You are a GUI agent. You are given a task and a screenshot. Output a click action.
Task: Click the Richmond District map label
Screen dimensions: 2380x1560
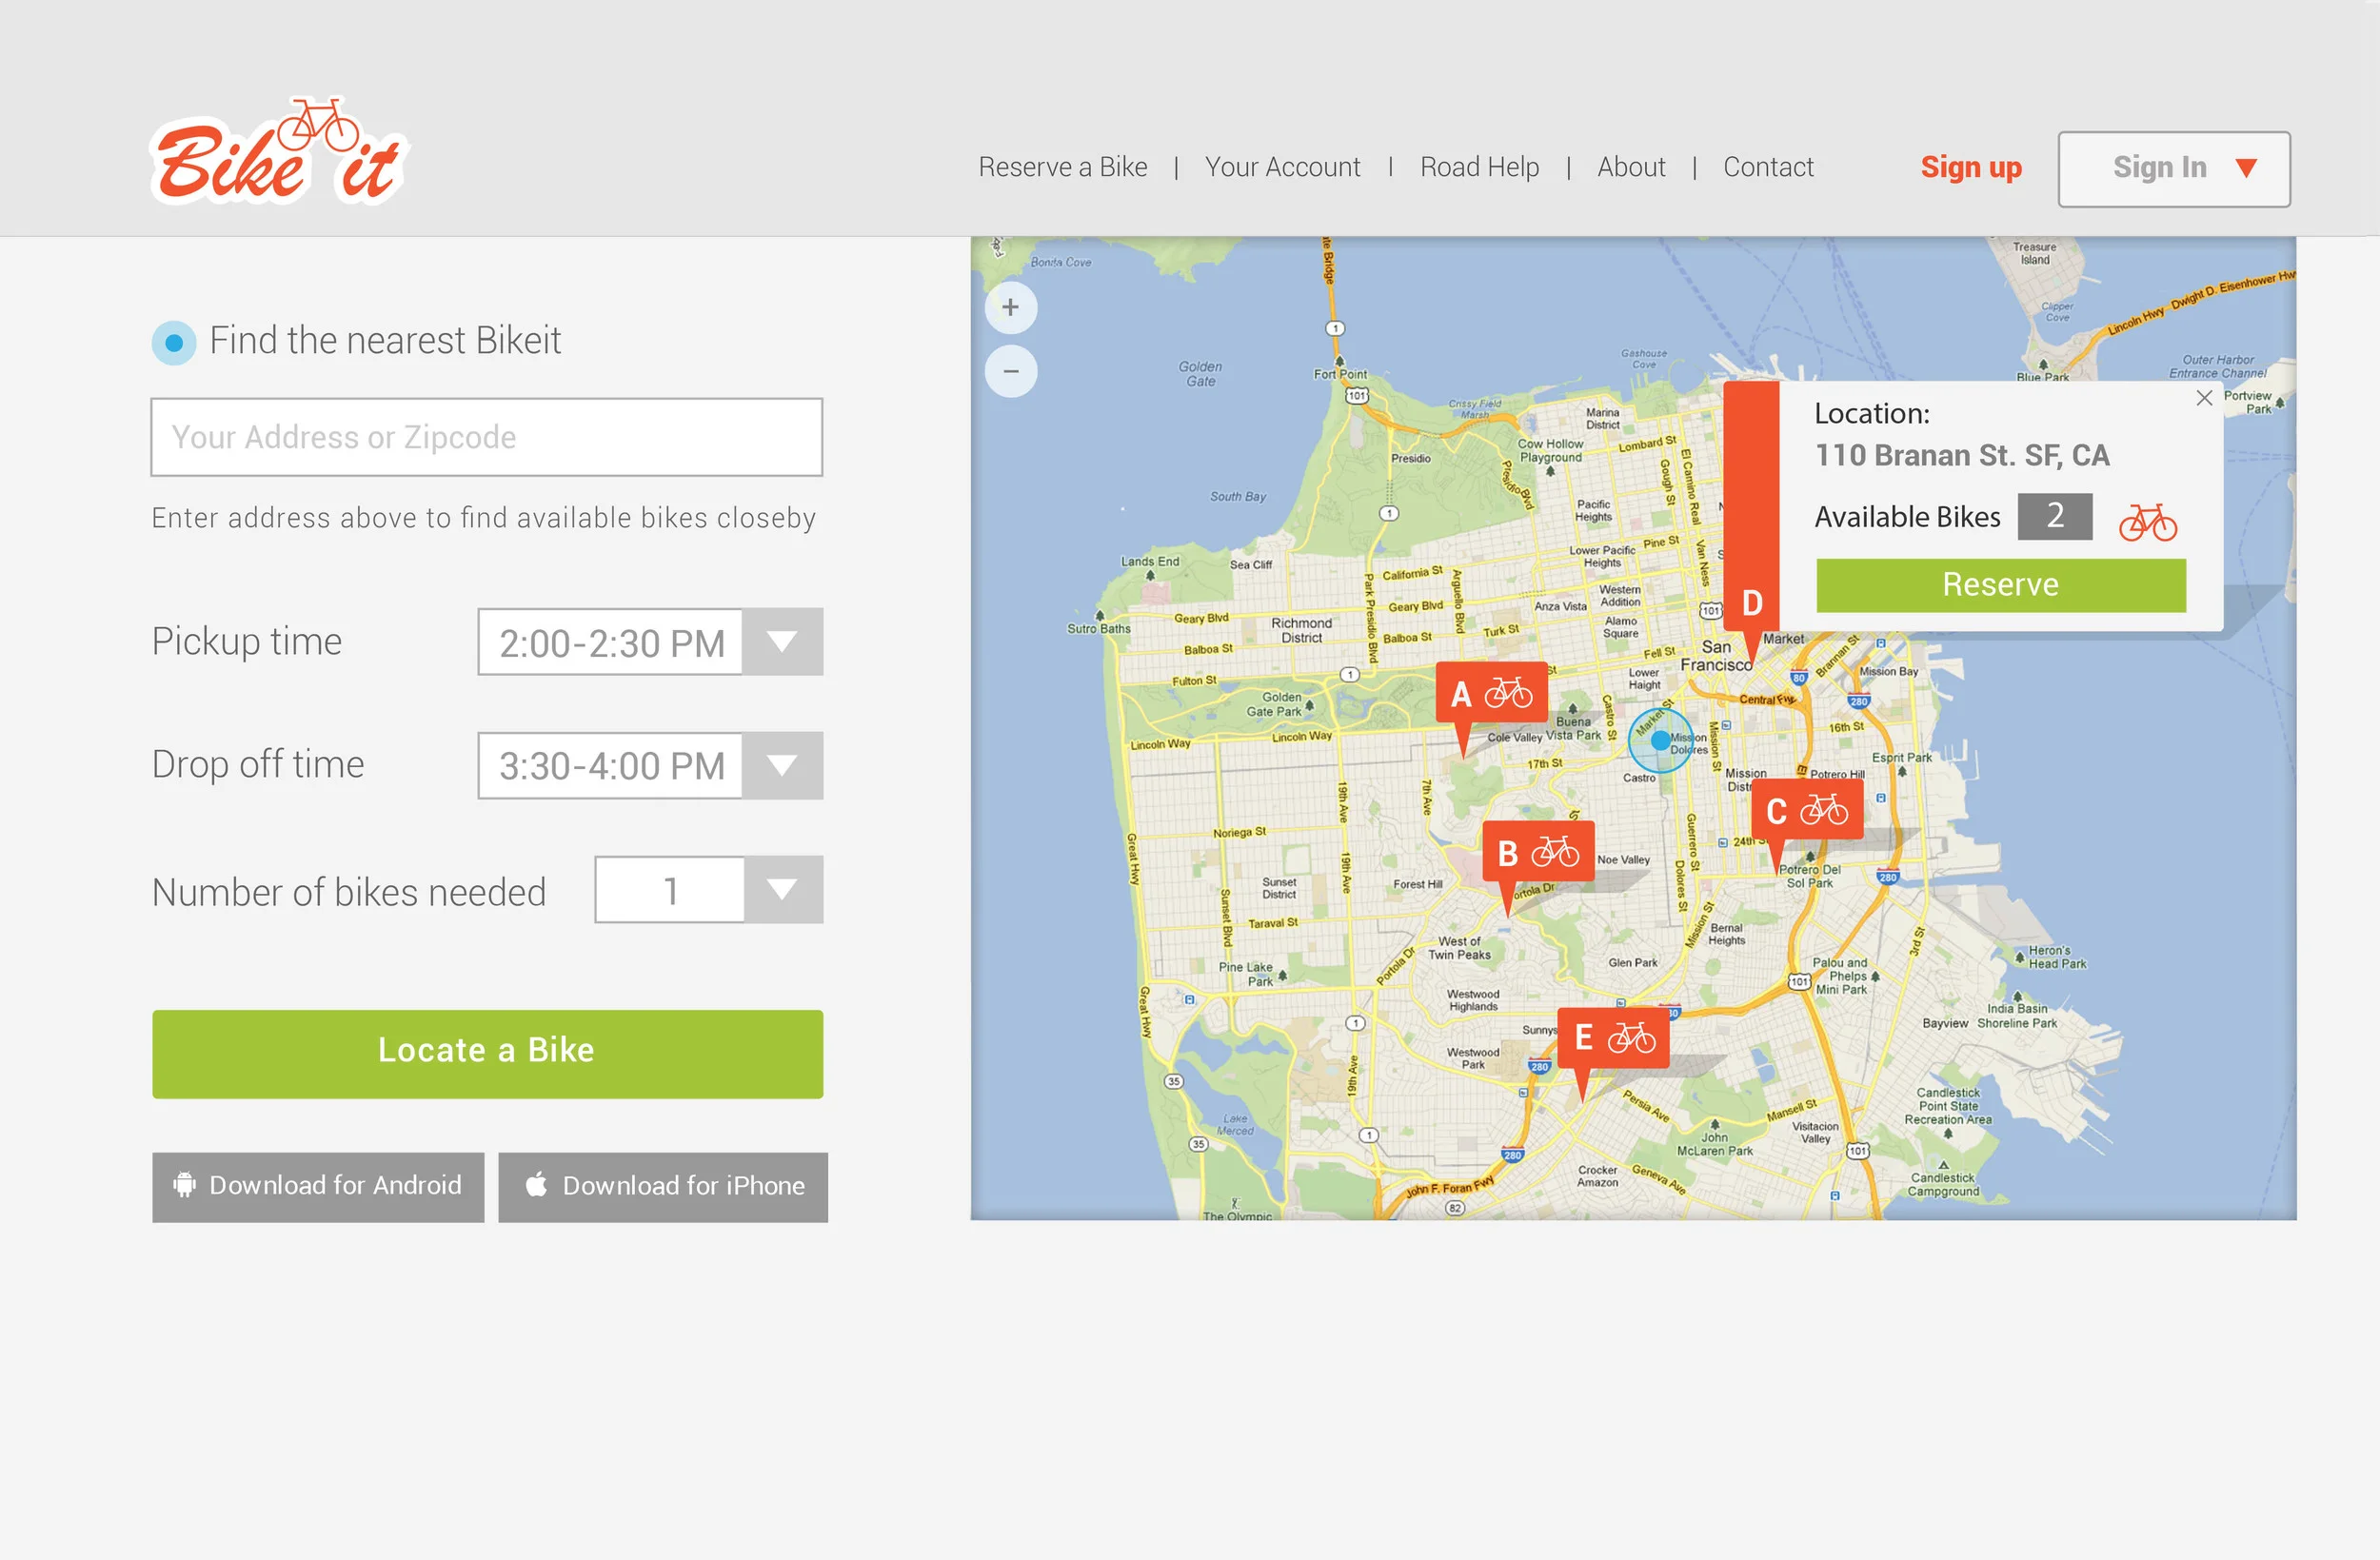(1301, 630)
